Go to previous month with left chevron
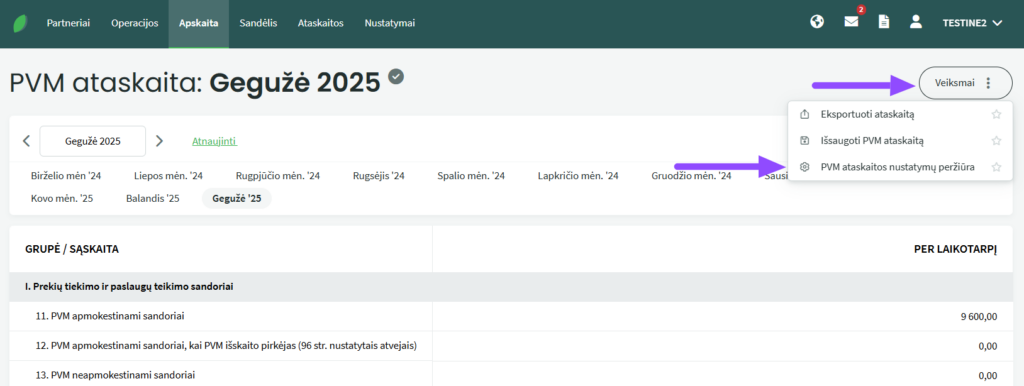This screenshot has width=1024, height=386. click(26, 140)
